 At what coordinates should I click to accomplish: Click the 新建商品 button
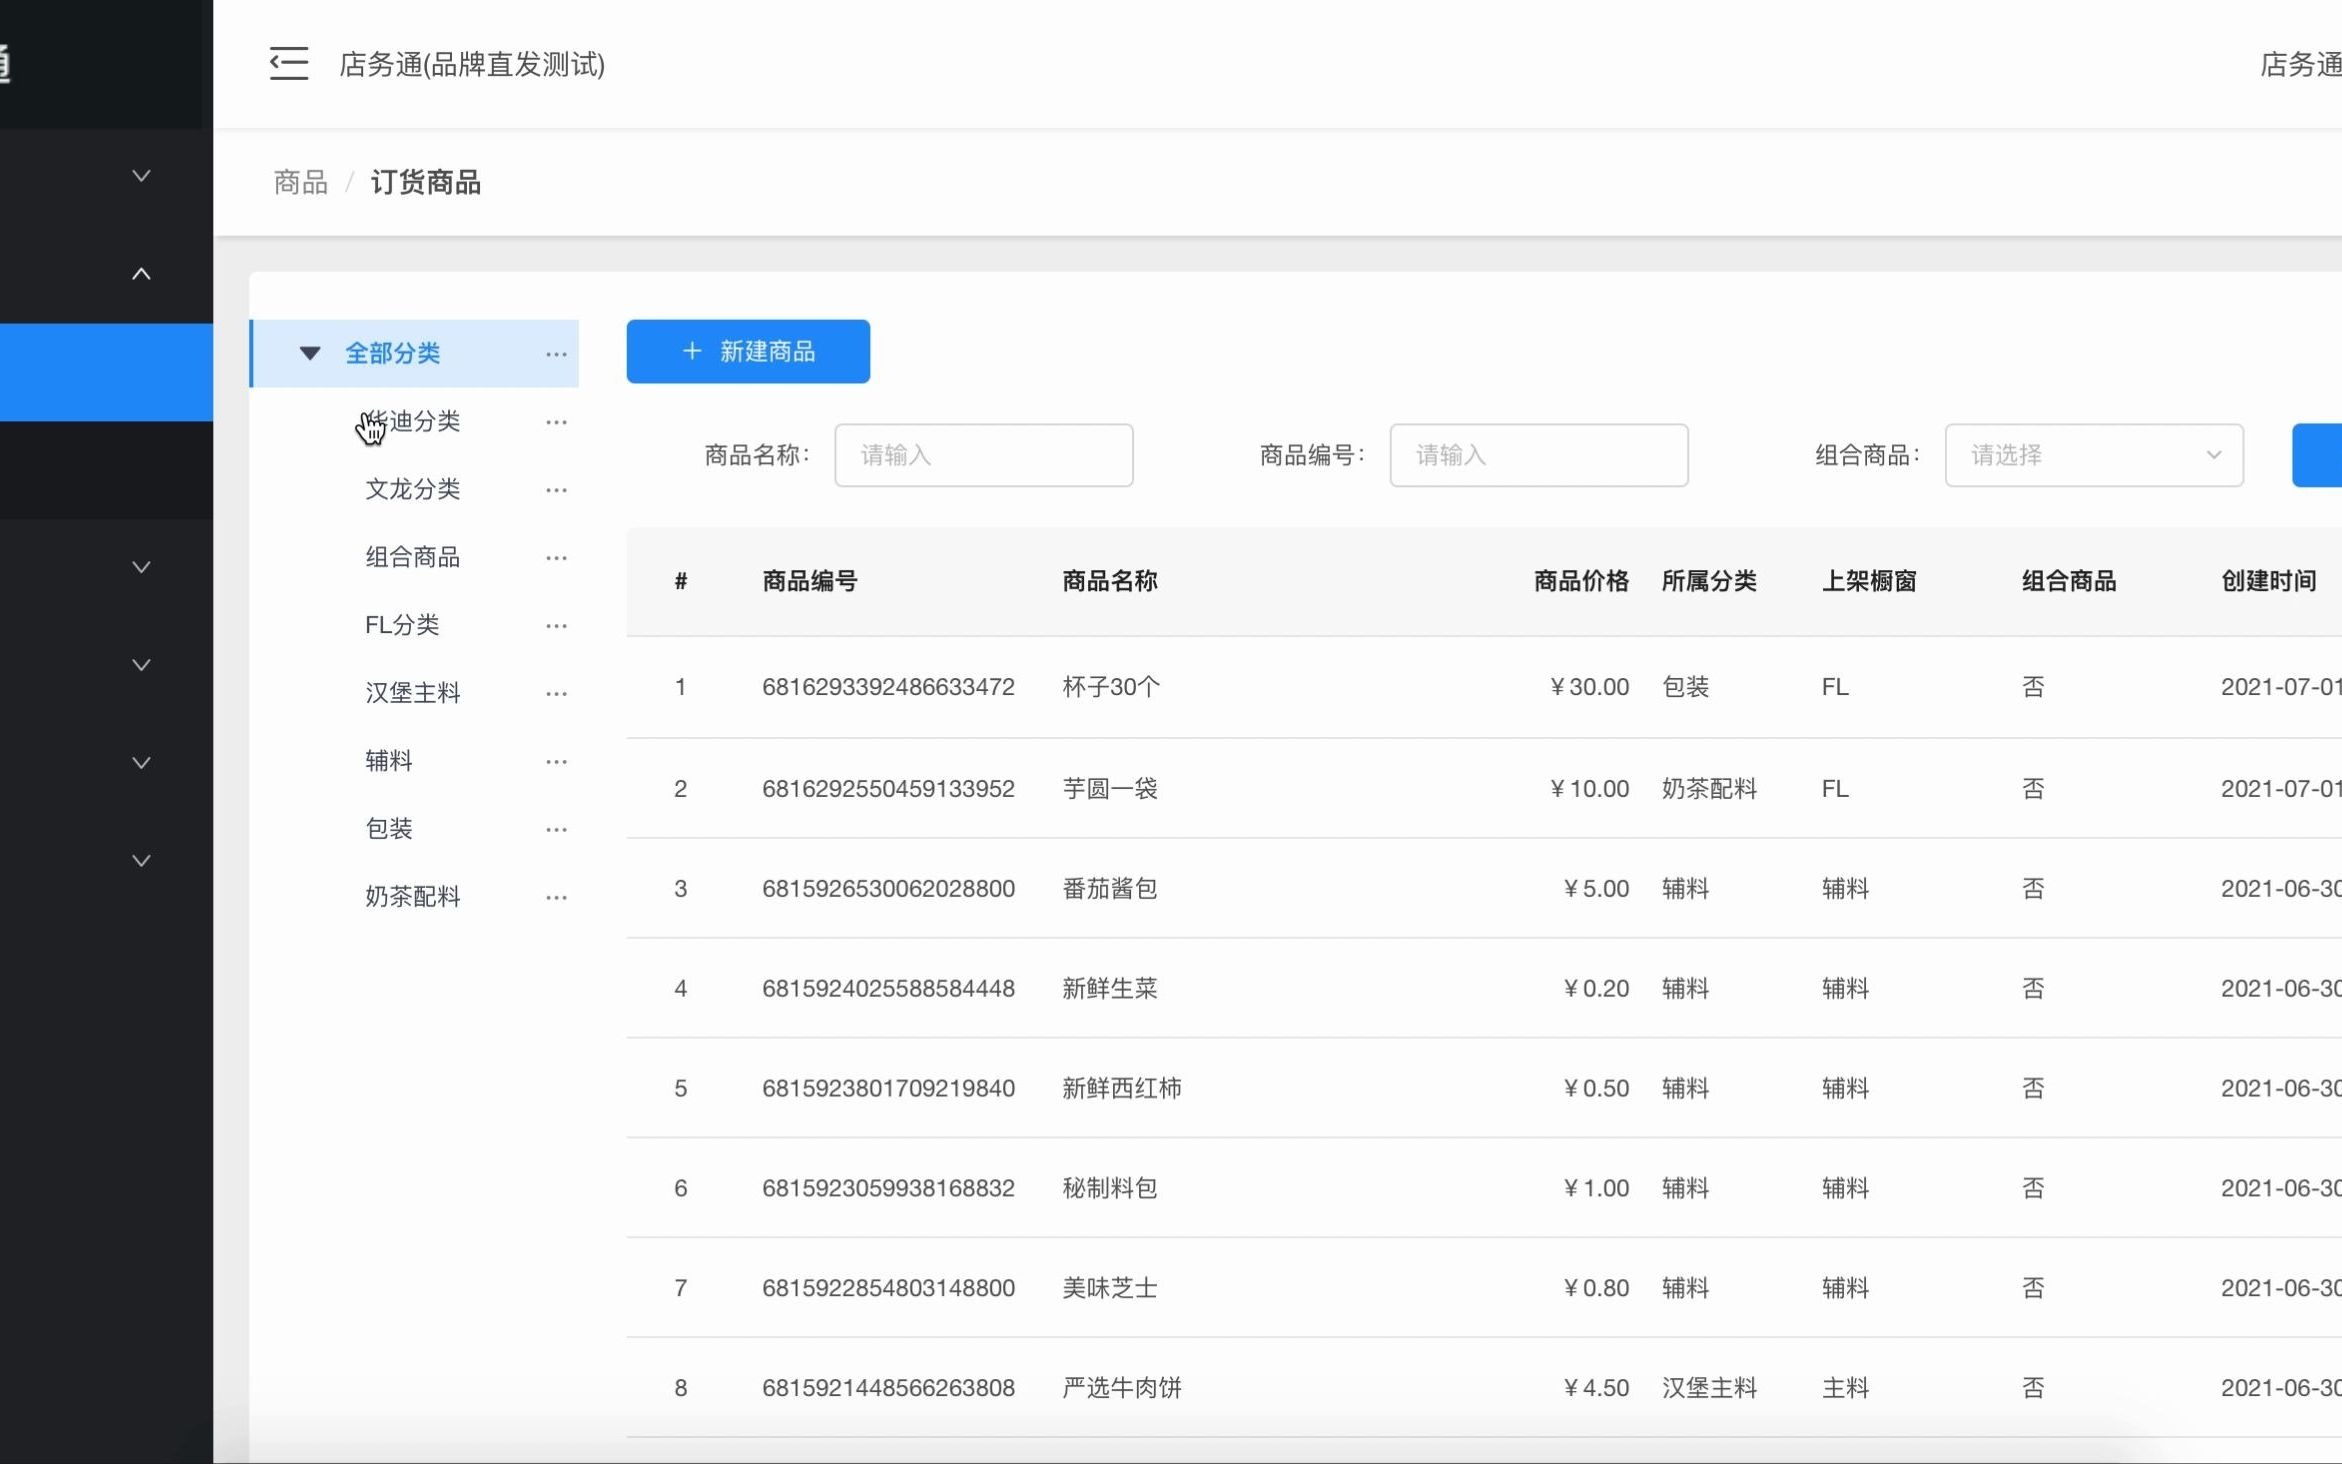pyautogui.click(x=748, y=351)
